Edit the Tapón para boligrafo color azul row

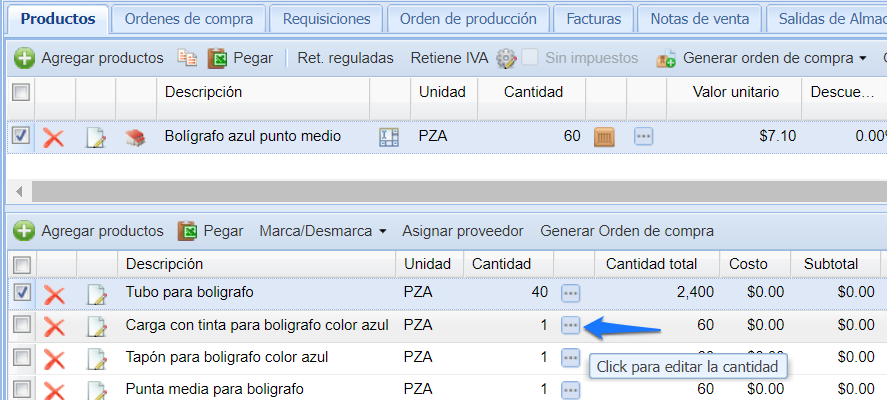point(96,359)
